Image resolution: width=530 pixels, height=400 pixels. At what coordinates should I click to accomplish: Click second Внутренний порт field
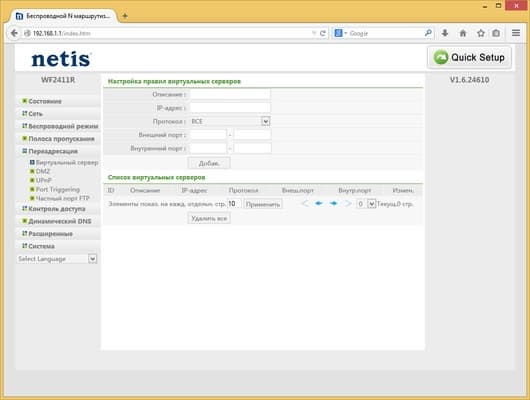(252, 148)
